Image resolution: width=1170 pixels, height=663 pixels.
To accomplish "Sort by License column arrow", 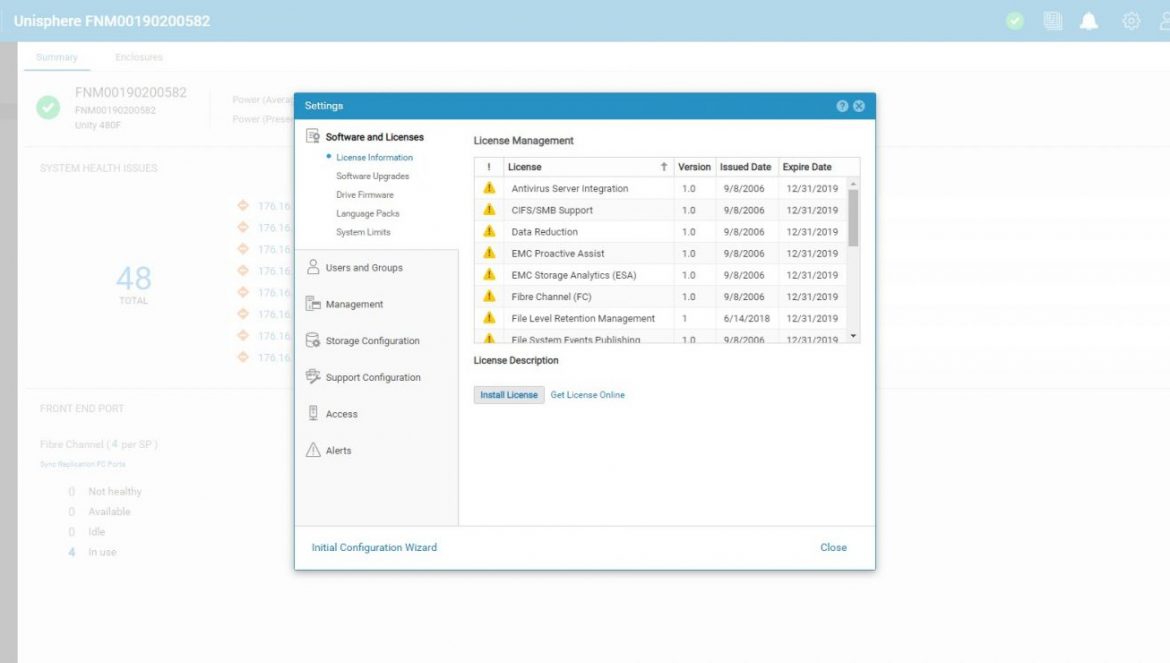I will (x=663, y=167).
